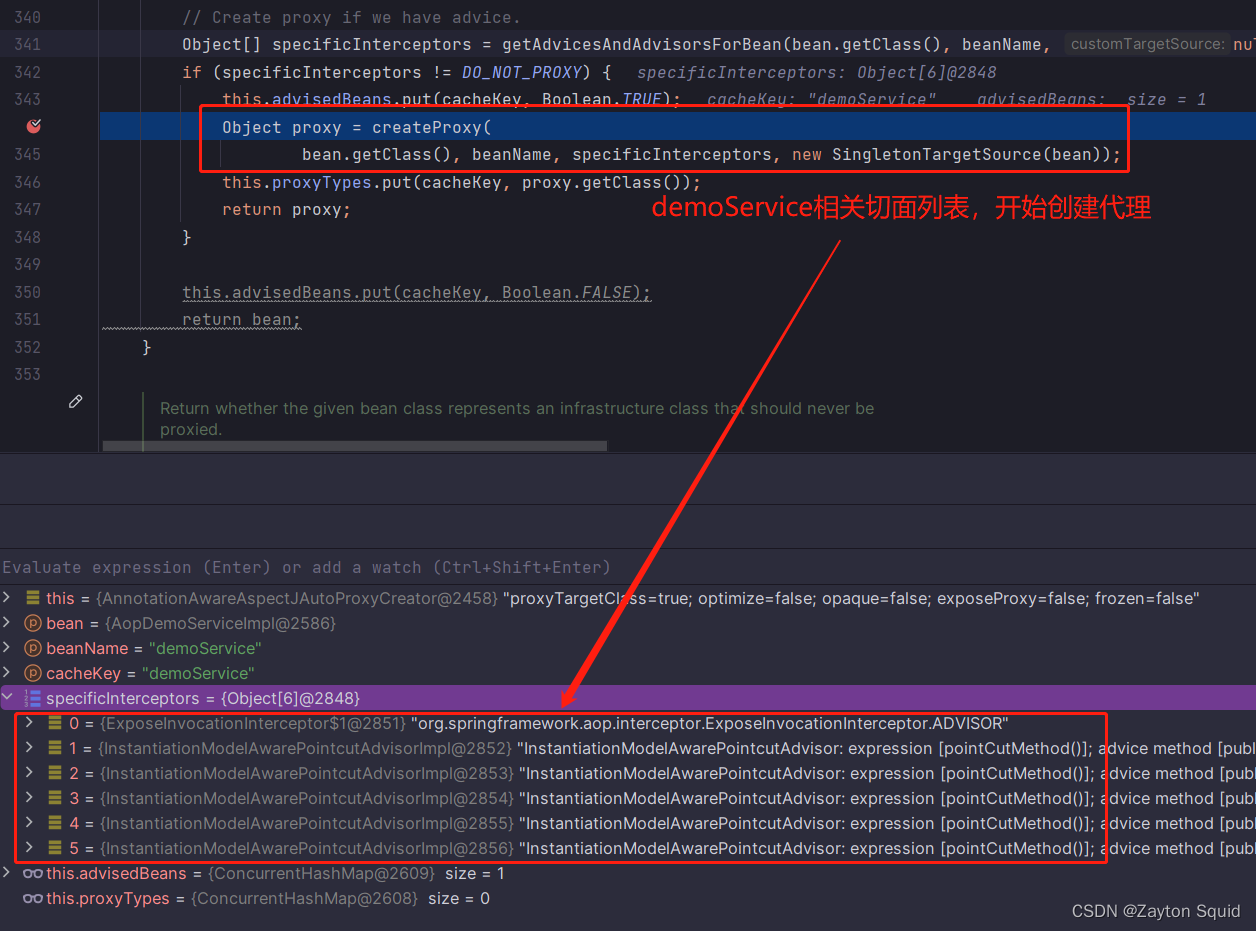Click field icon of element 5
Screen dimensions: 1256x931
[55, 848]
